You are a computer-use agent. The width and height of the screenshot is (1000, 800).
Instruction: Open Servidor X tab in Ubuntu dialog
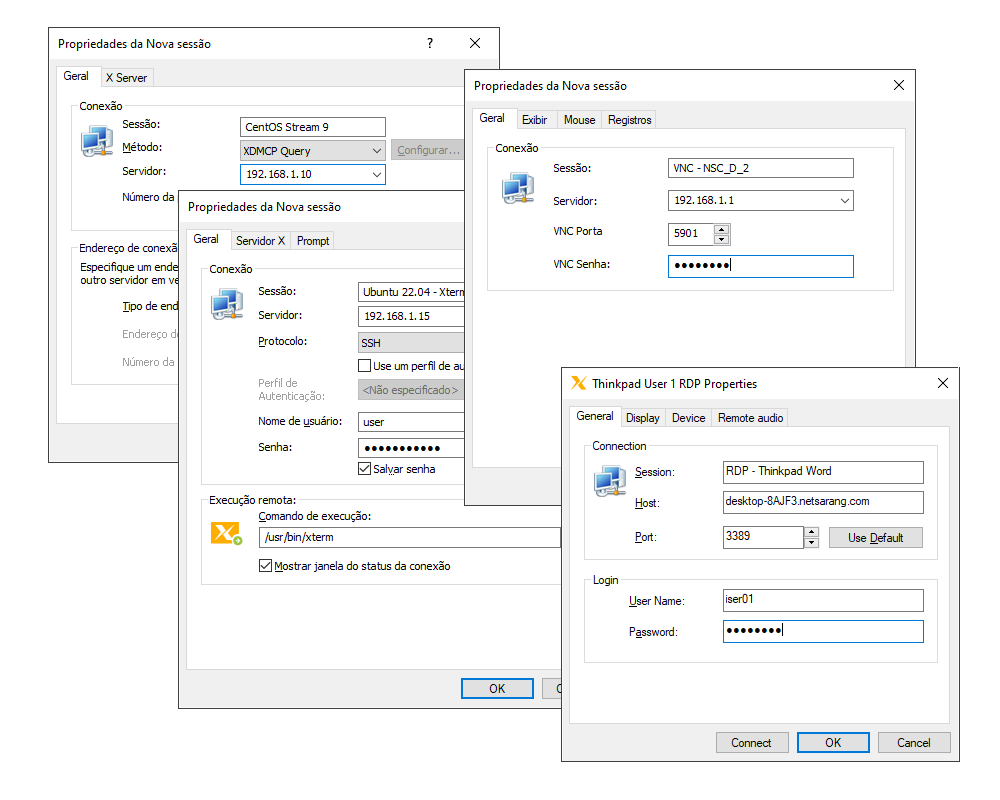[x=260, y=241]
